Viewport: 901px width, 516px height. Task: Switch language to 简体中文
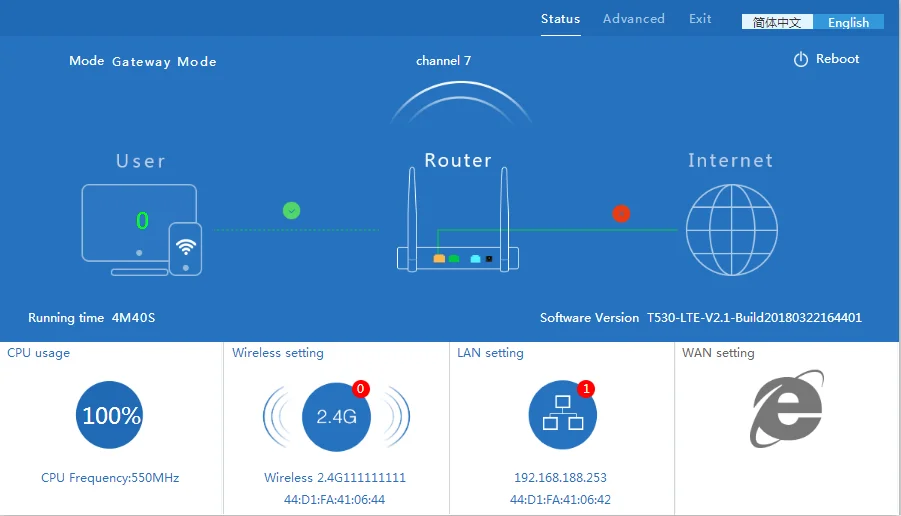coord(777,22)
